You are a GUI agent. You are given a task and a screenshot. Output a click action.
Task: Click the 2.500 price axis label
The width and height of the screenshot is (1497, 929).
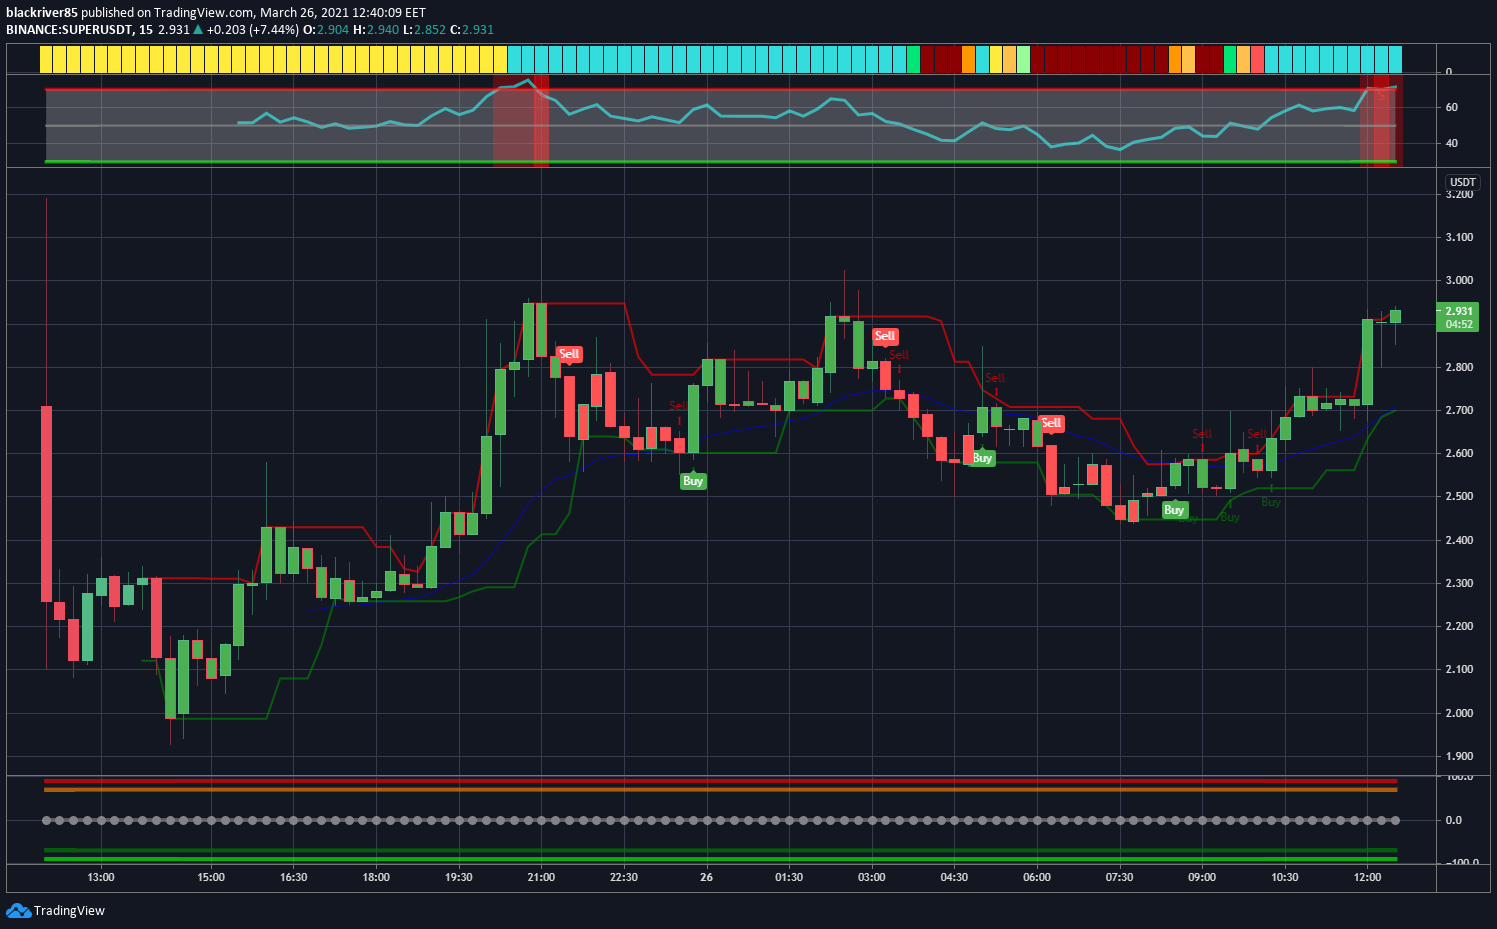1459,496
